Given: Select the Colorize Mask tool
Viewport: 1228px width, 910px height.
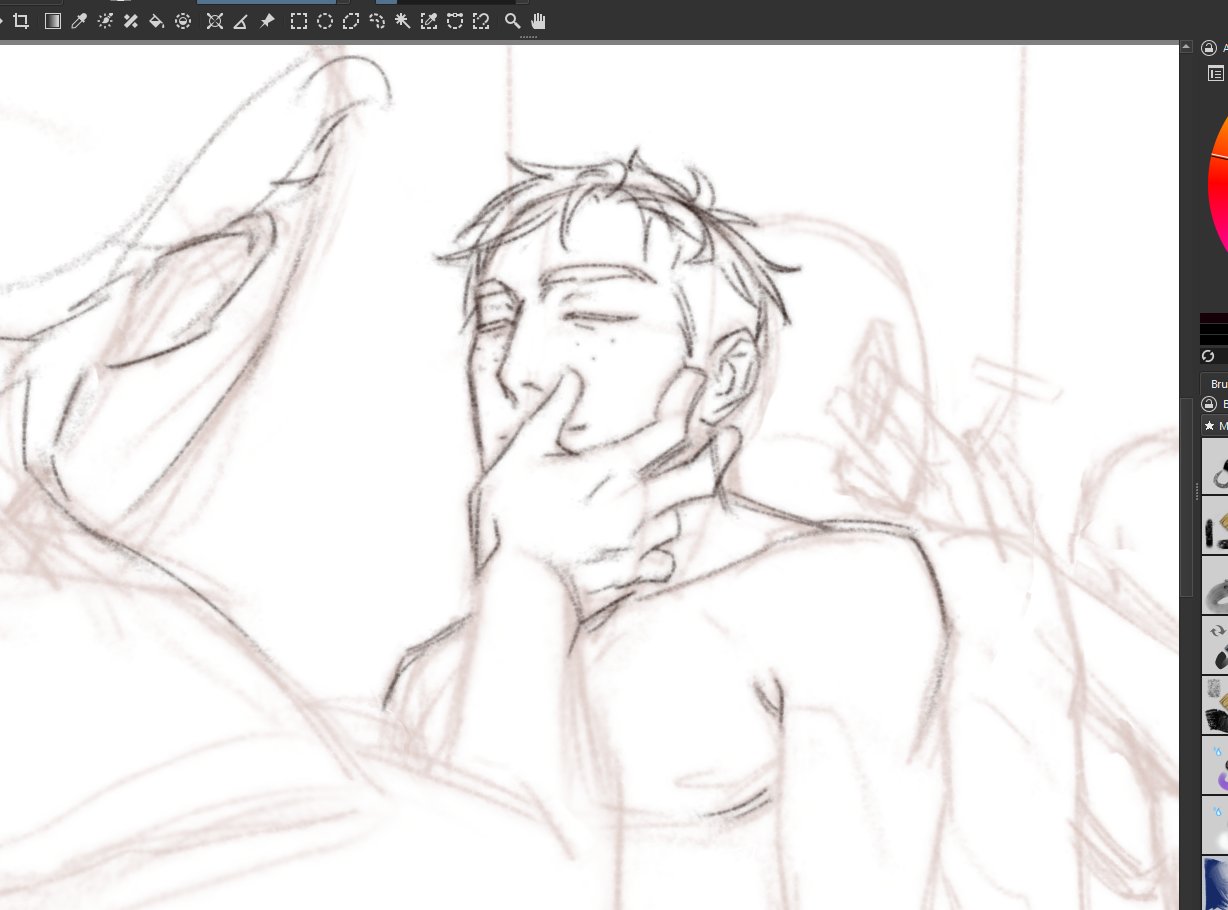Looking at the screenshot, I should [x=105, y=21].
